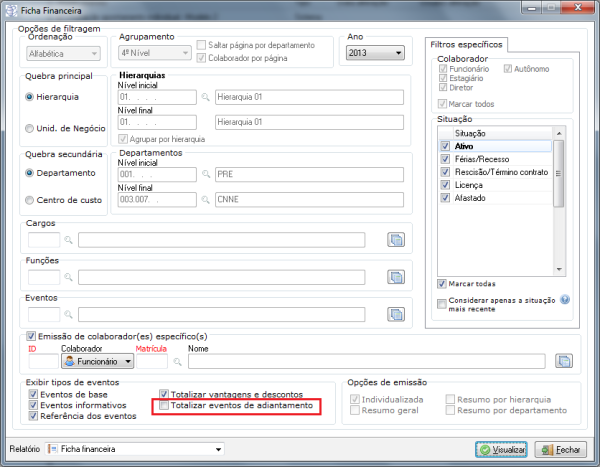Click the Visualizar button
The image size is (600, 467).
point(501,450)
